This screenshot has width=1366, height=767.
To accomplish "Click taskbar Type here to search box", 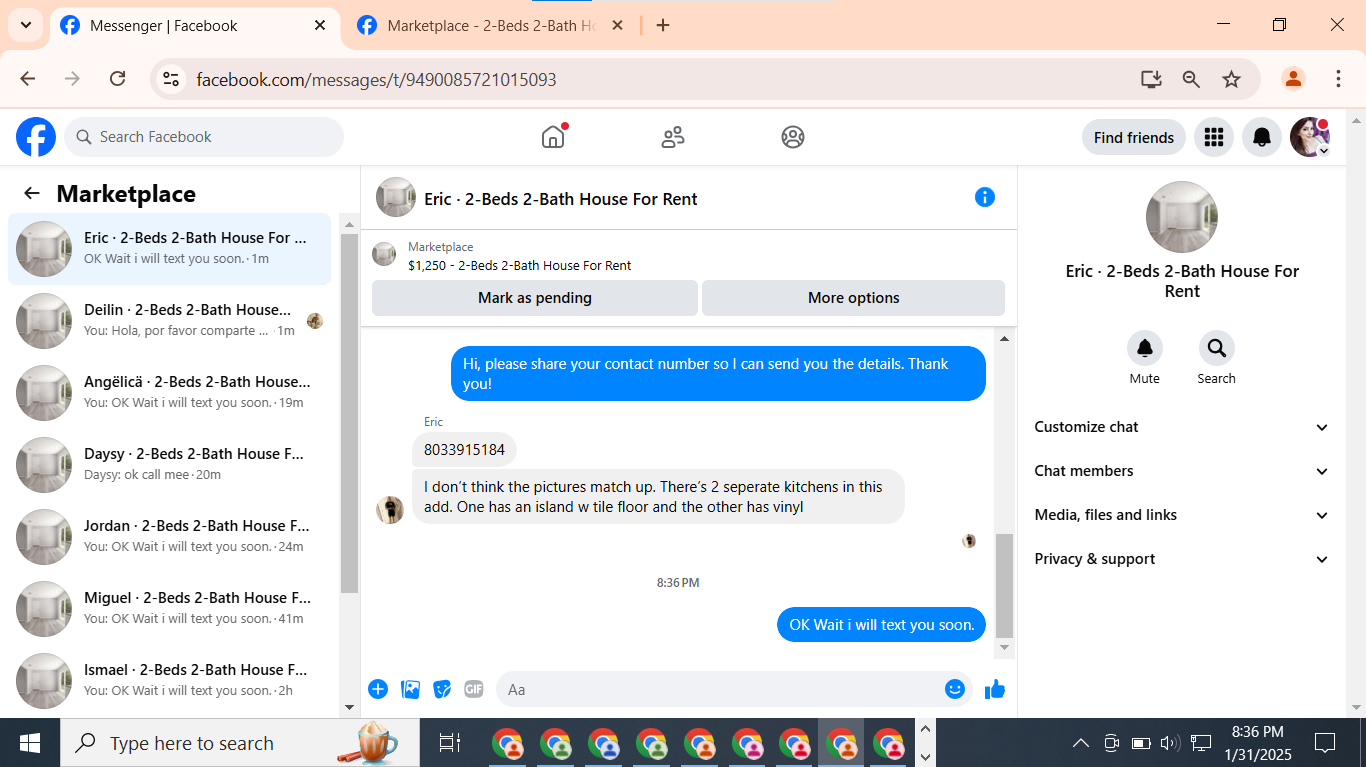I will pos(242,743).
